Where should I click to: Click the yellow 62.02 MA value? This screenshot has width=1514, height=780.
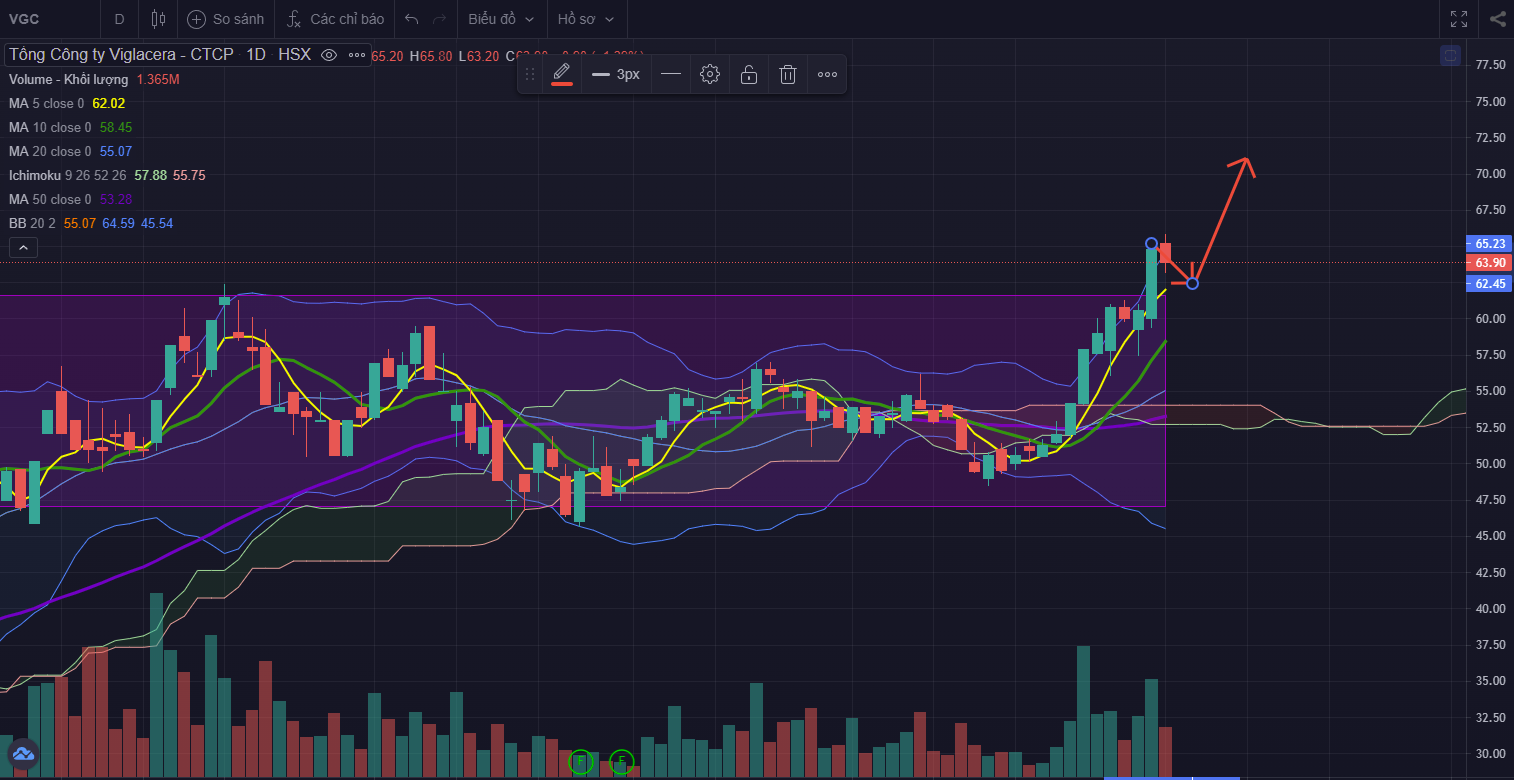(108, 103)
